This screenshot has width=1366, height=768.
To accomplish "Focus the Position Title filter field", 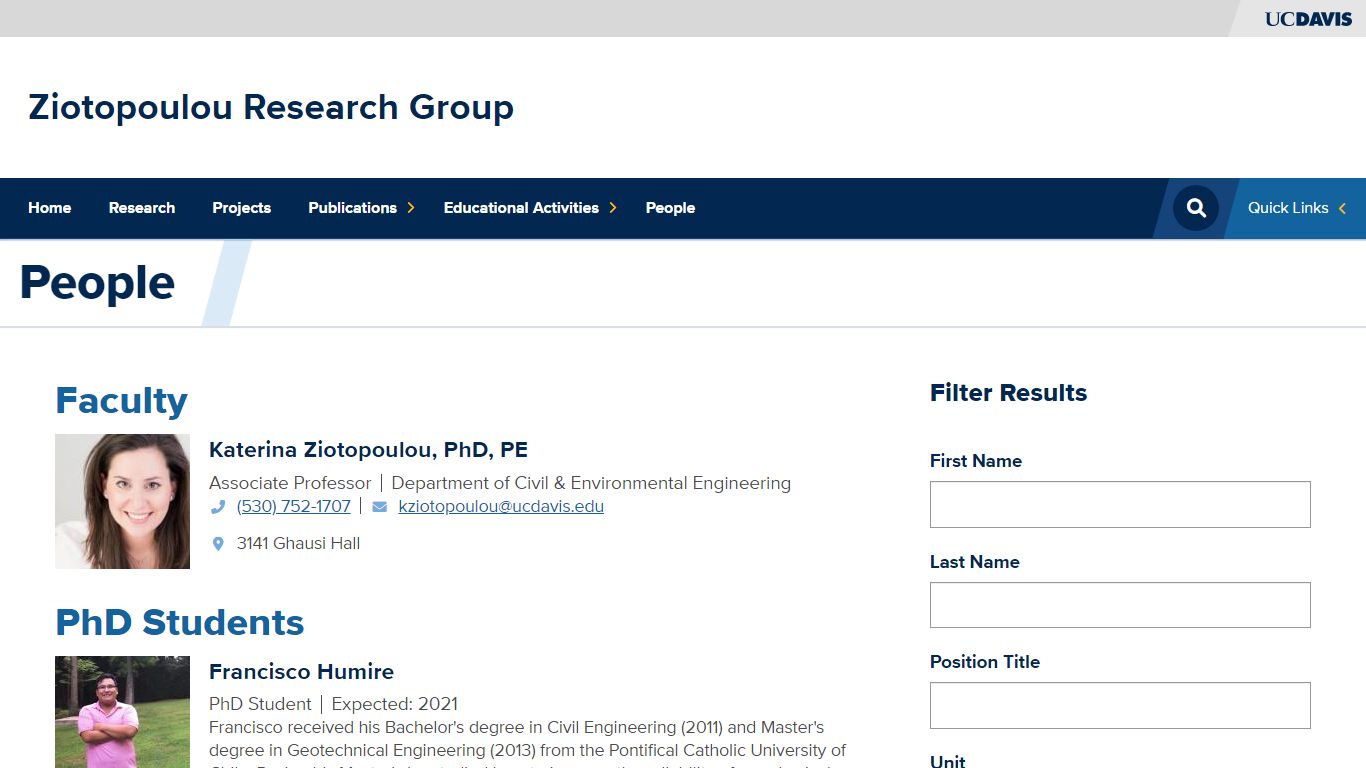I will tap(1120, 705).
